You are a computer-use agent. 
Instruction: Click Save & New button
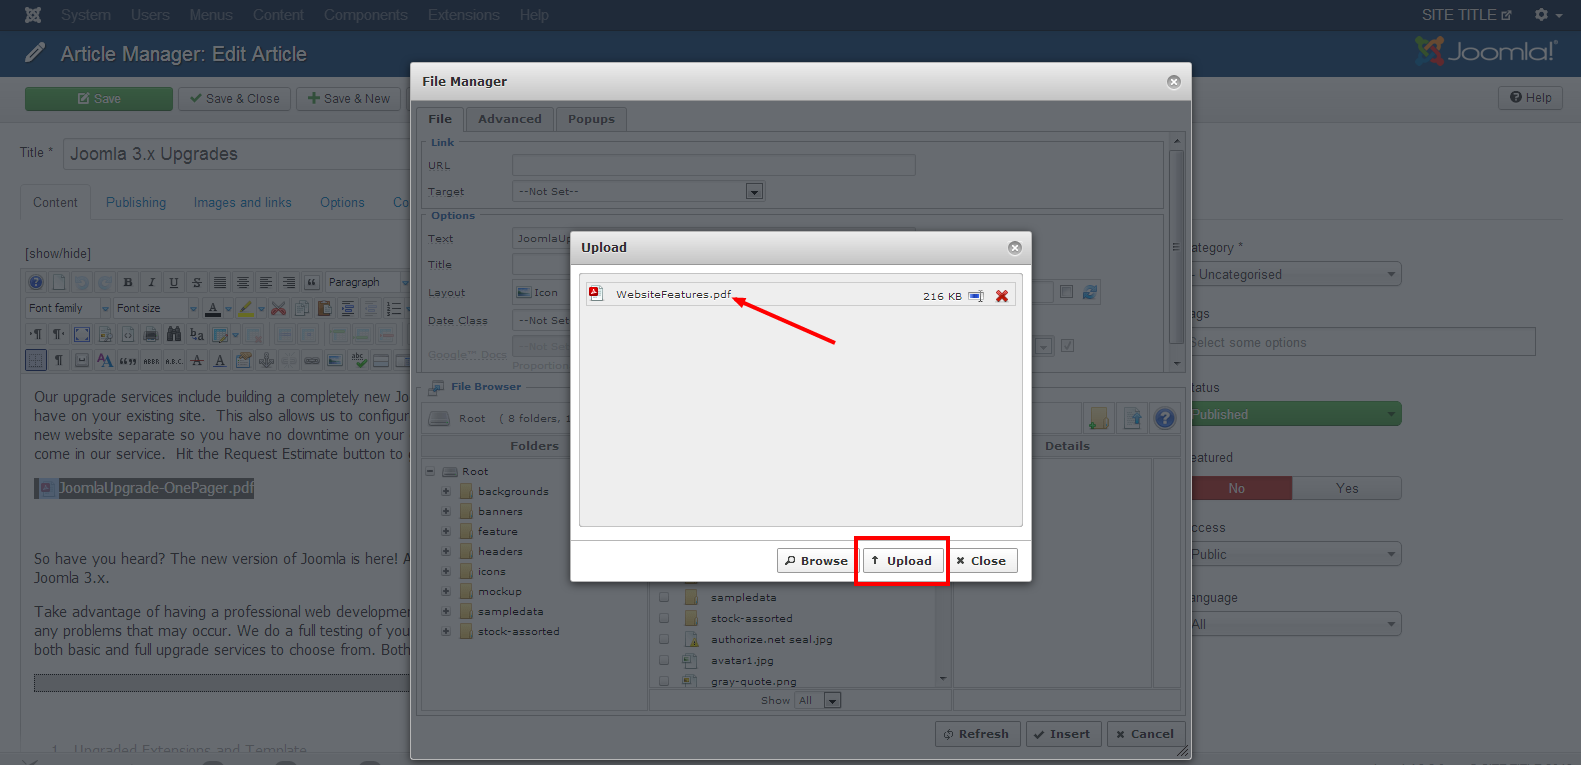pyautogui.click(x=349, y=99)
